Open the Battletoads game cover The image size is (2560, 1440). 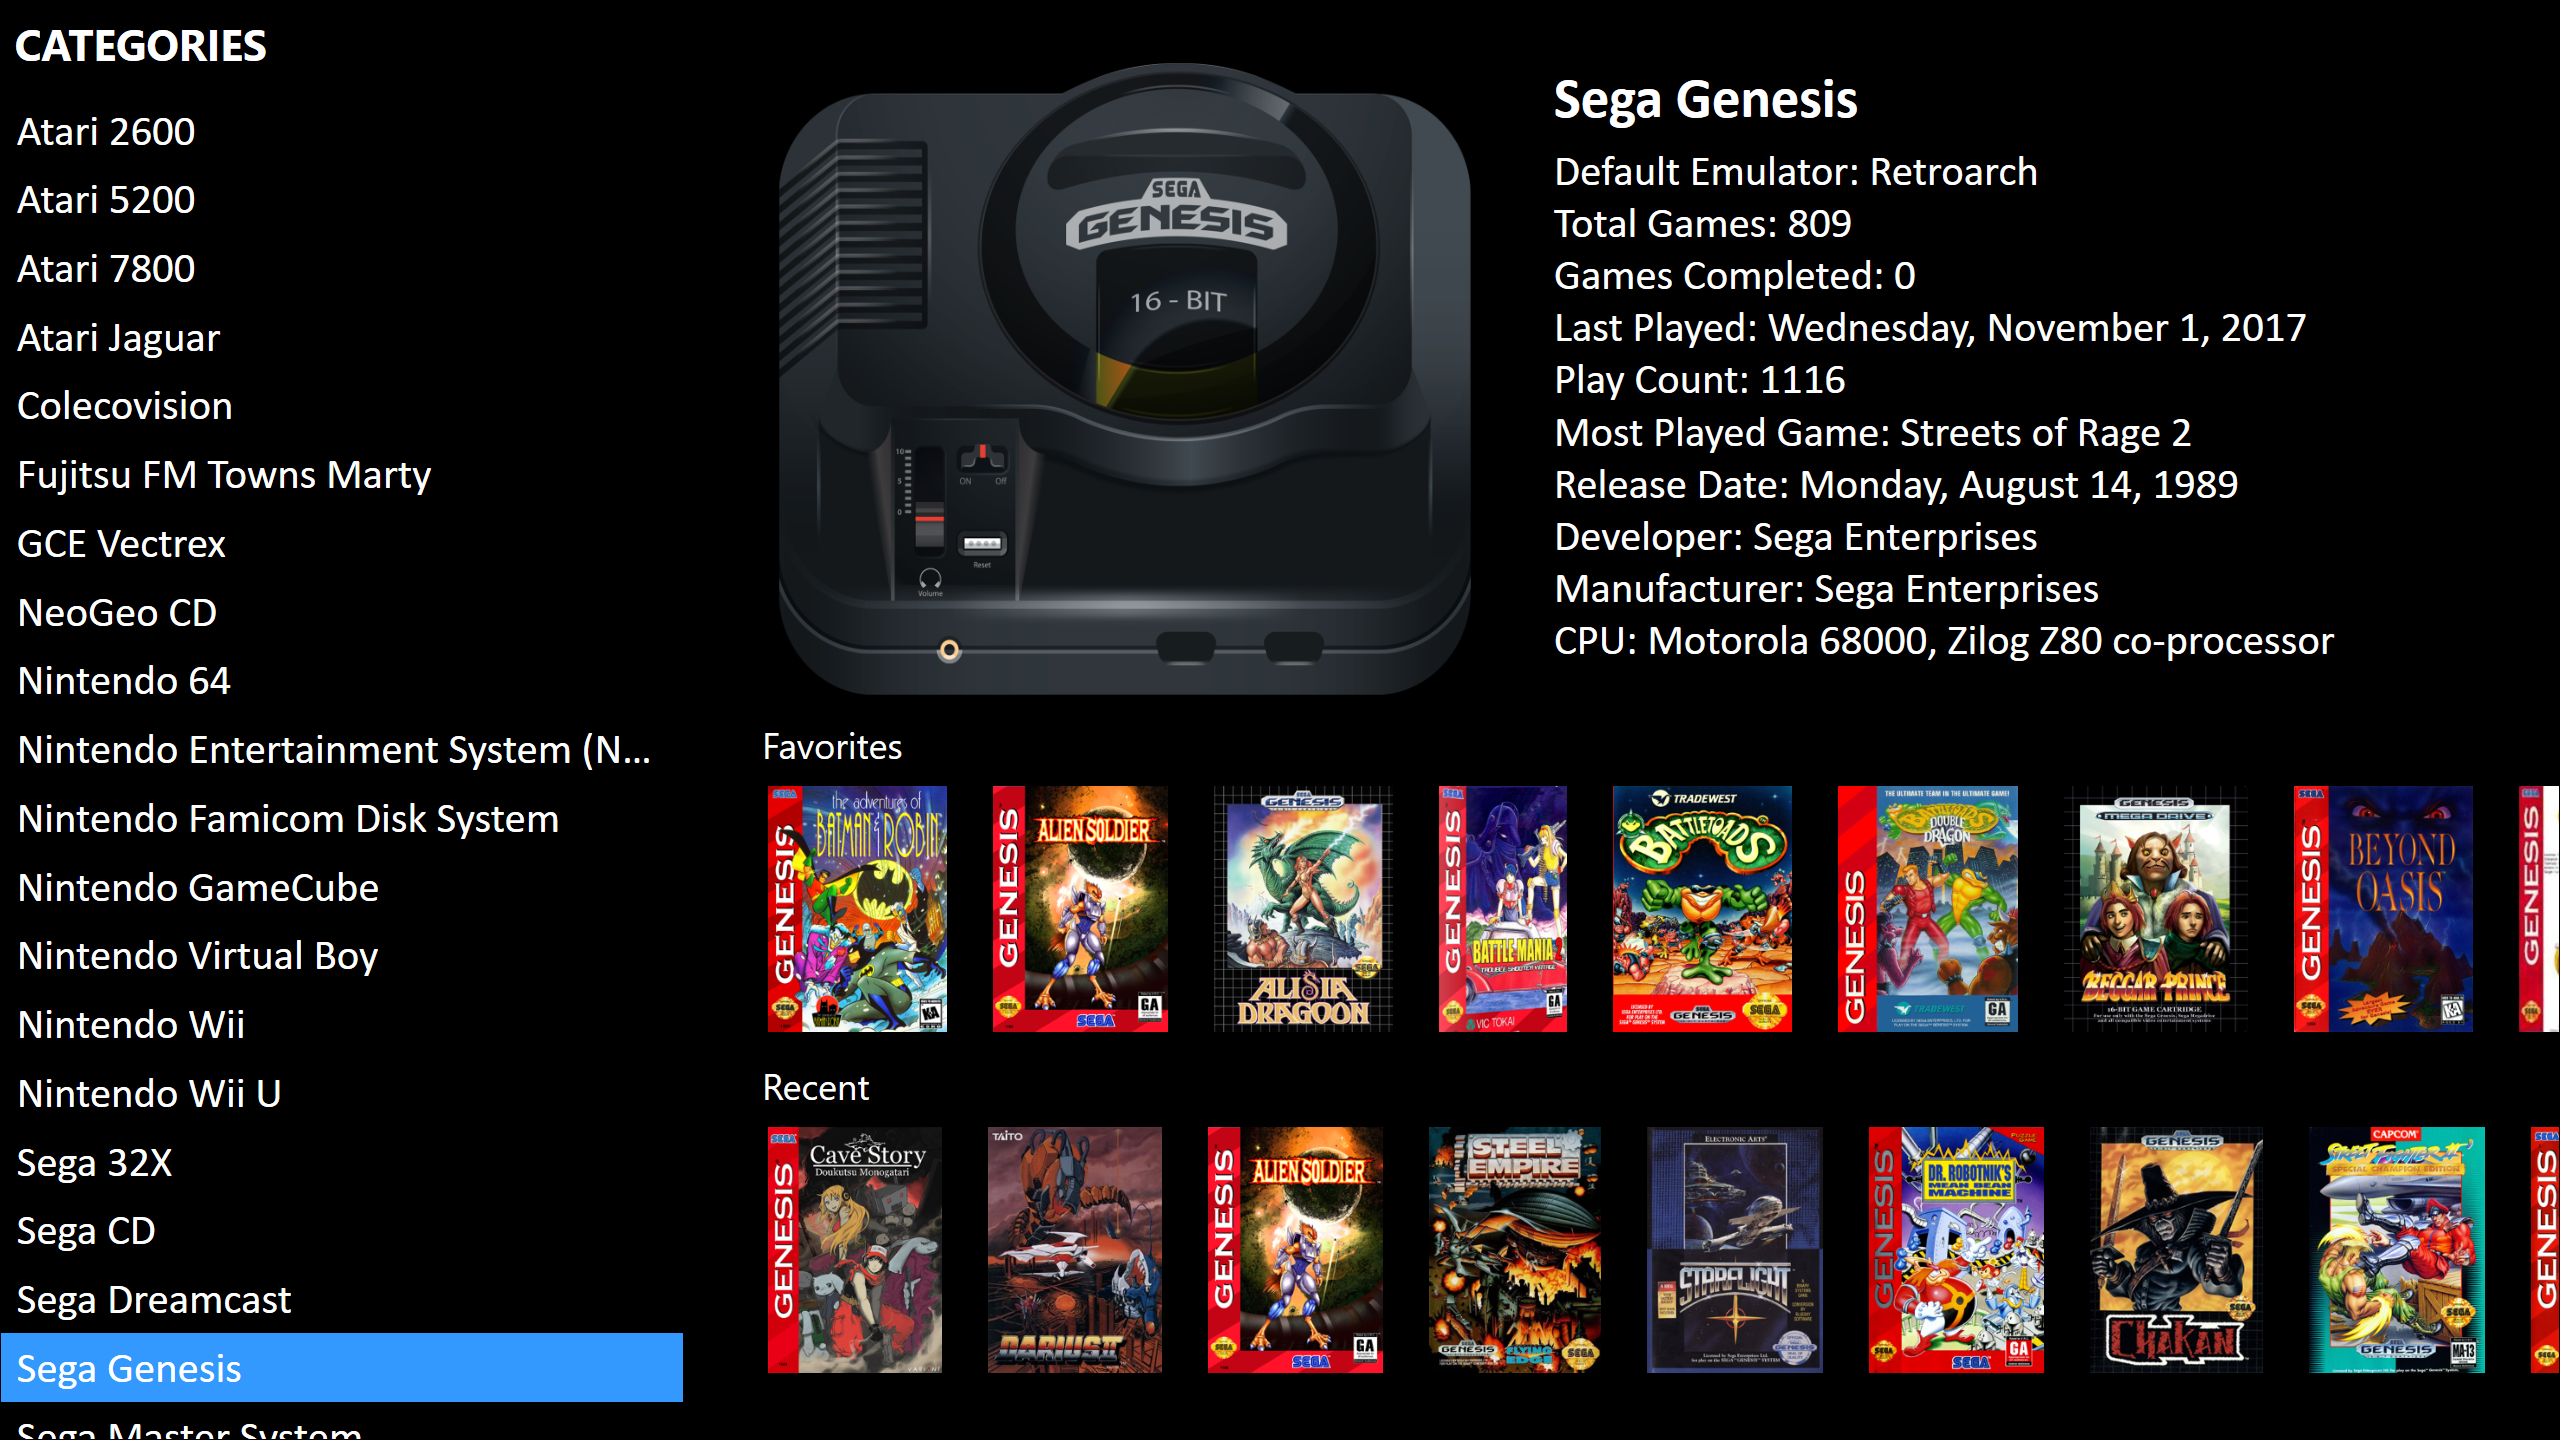tap(1702, 908)
